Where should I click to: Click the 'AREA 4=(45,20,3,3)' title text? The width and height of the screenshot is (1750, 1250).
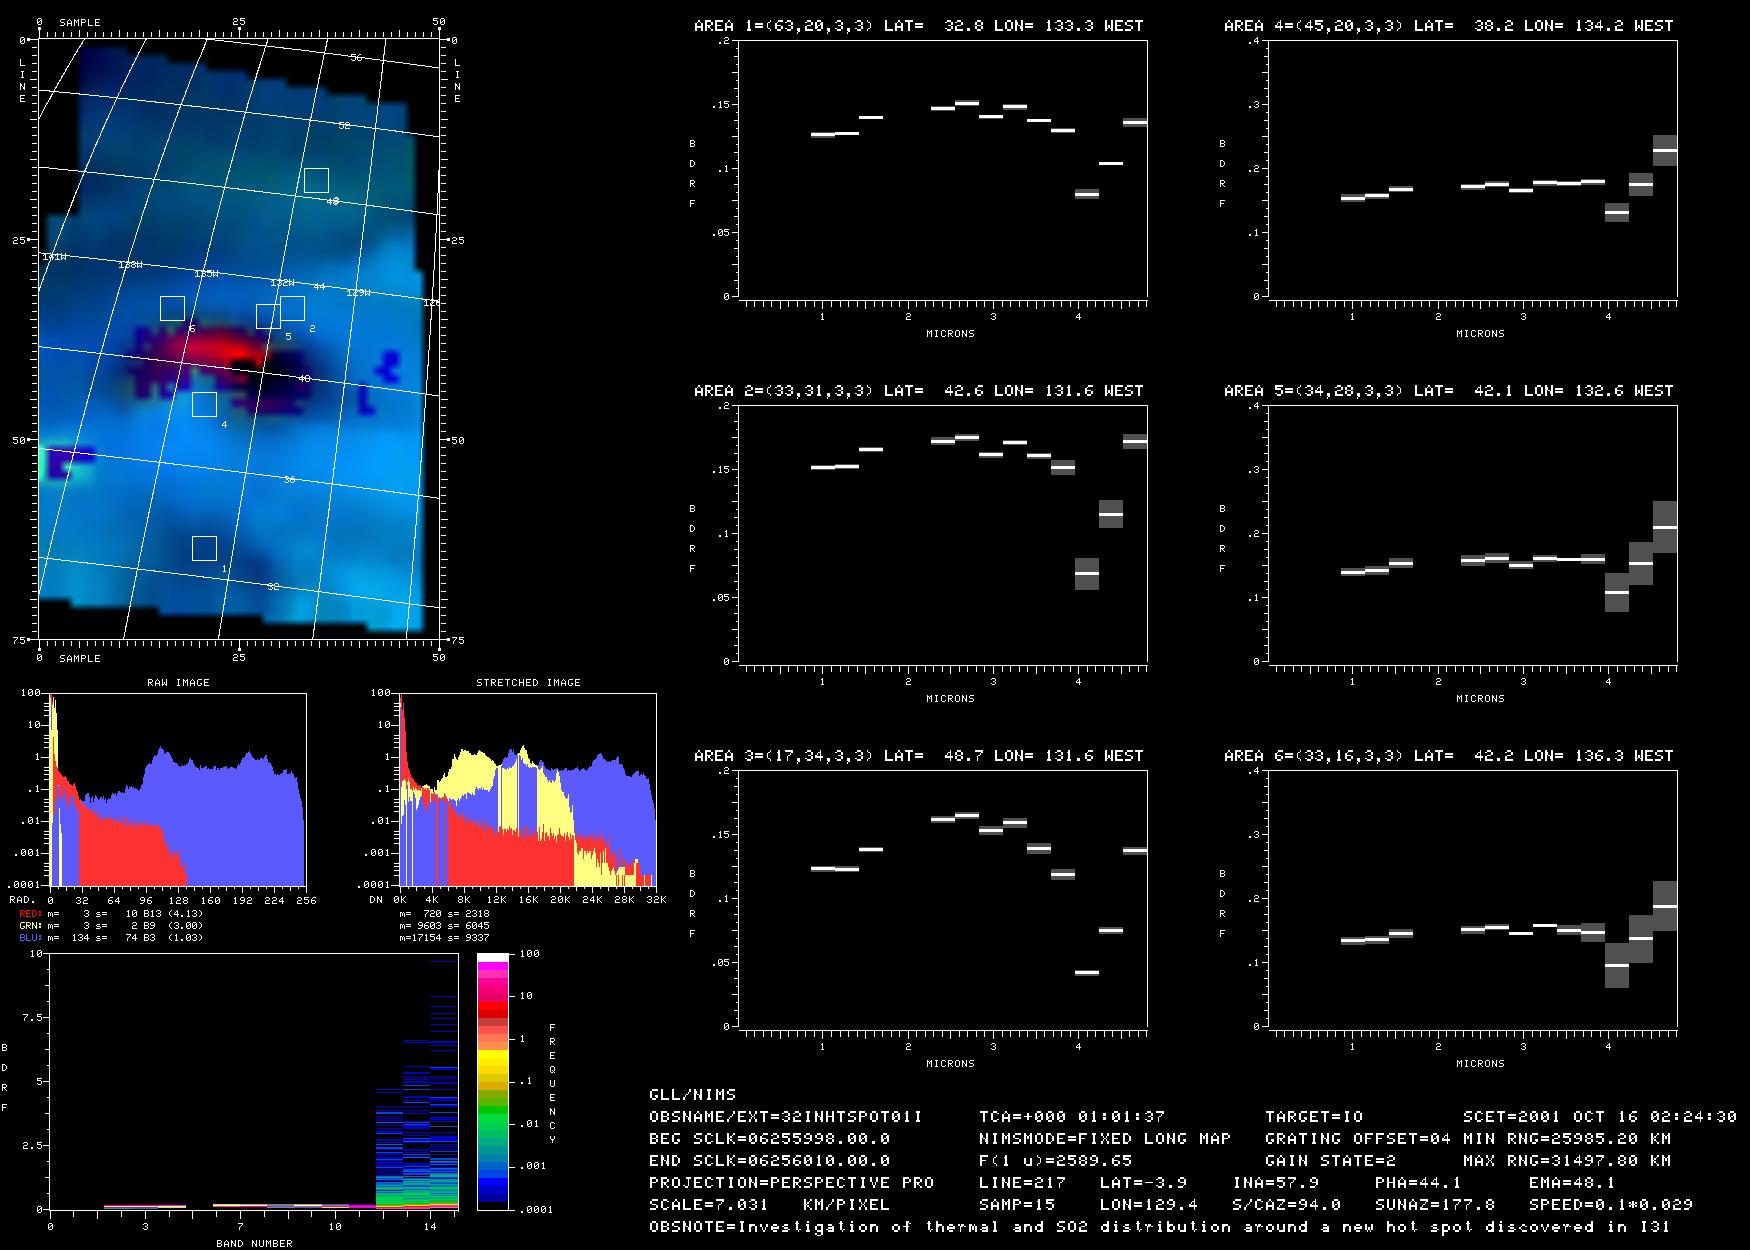pyautogui.click(x=1313, y=26)
